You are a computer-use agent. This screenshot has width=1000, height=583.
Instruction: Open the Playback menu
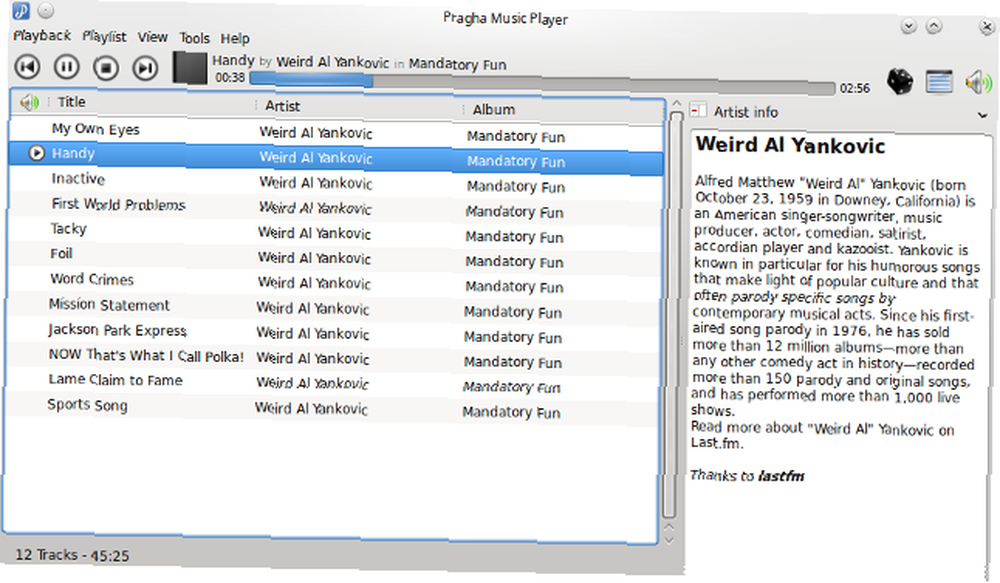[42, 36]
